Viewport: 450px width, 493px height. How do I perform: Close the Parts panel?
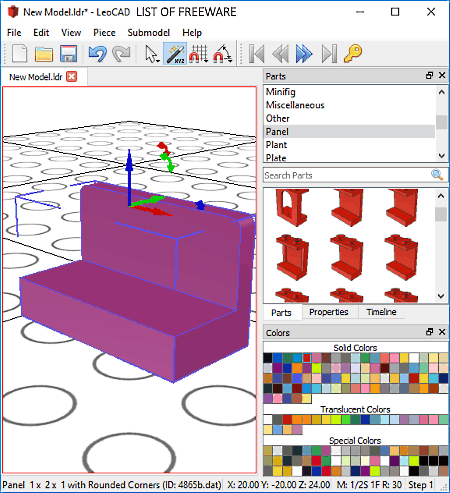point(442,76)
